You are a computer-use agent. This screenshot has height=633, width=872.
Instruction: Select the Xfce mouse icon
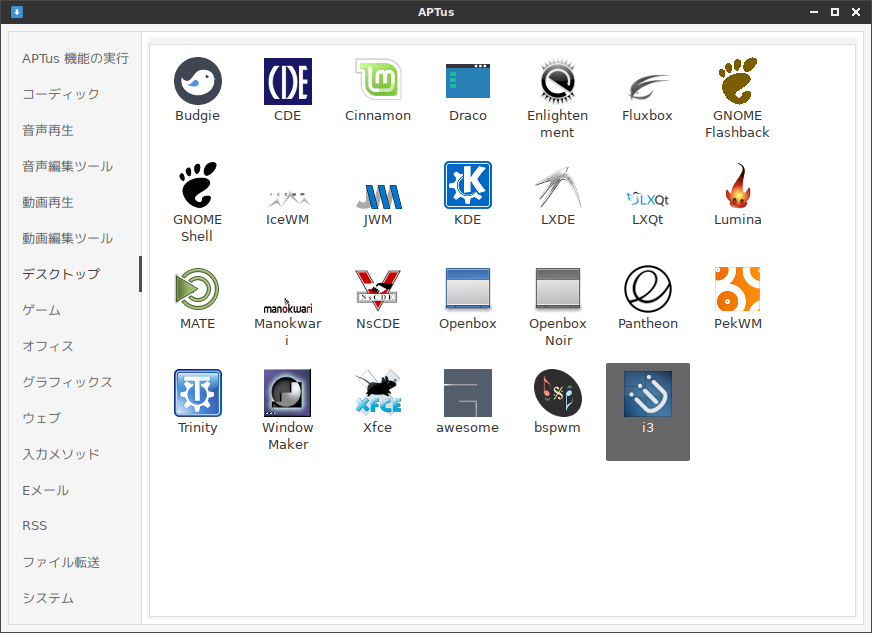(378, 393)
